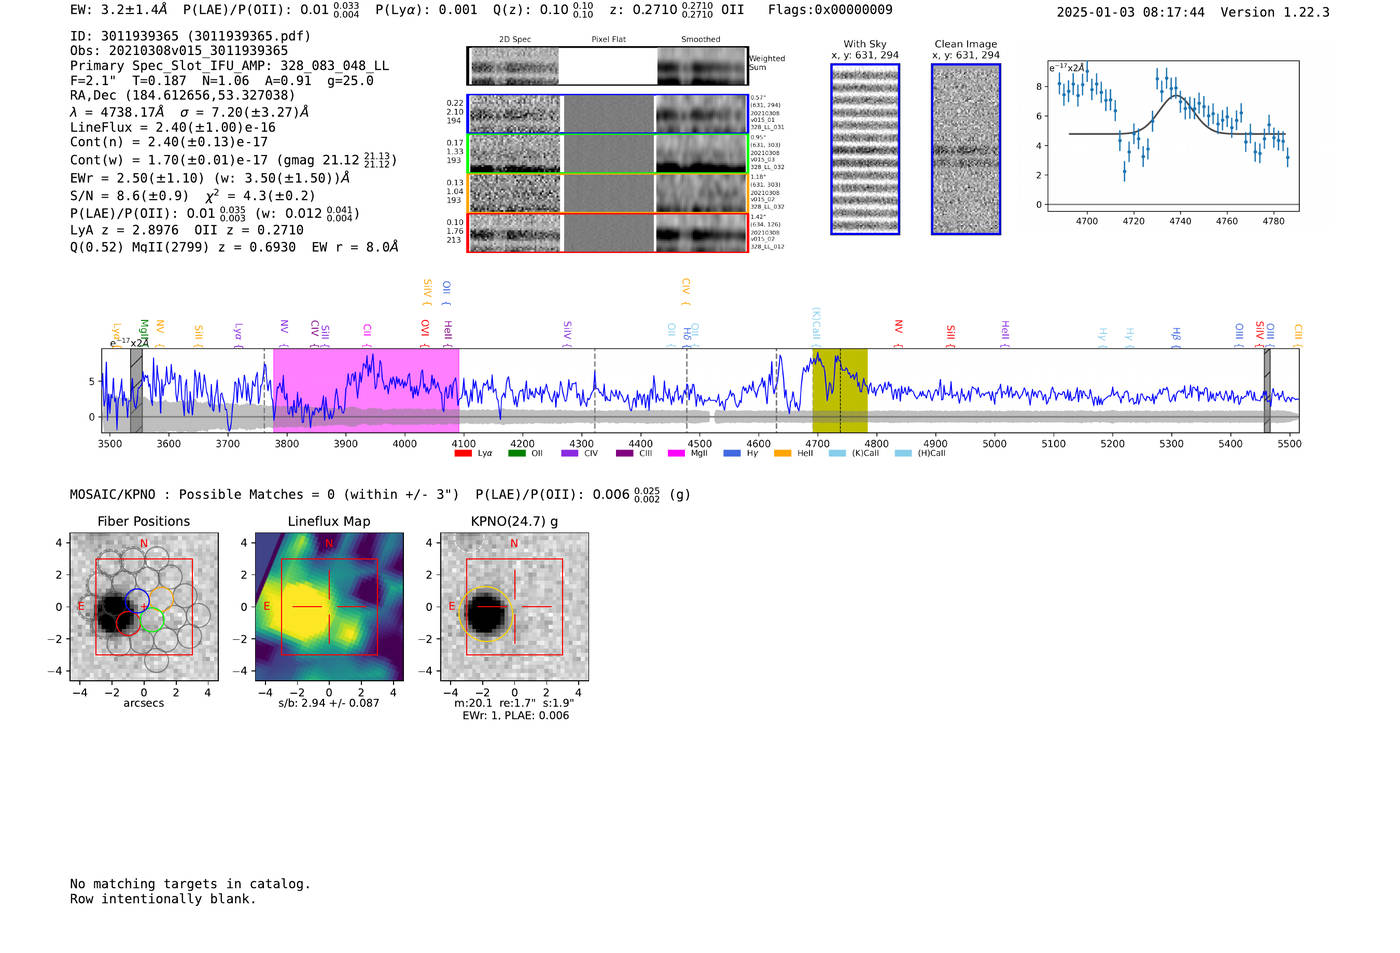Open the With Sky image thumbnail
The width and height of the screenshot is (1400, 953).
click(865, 149)
